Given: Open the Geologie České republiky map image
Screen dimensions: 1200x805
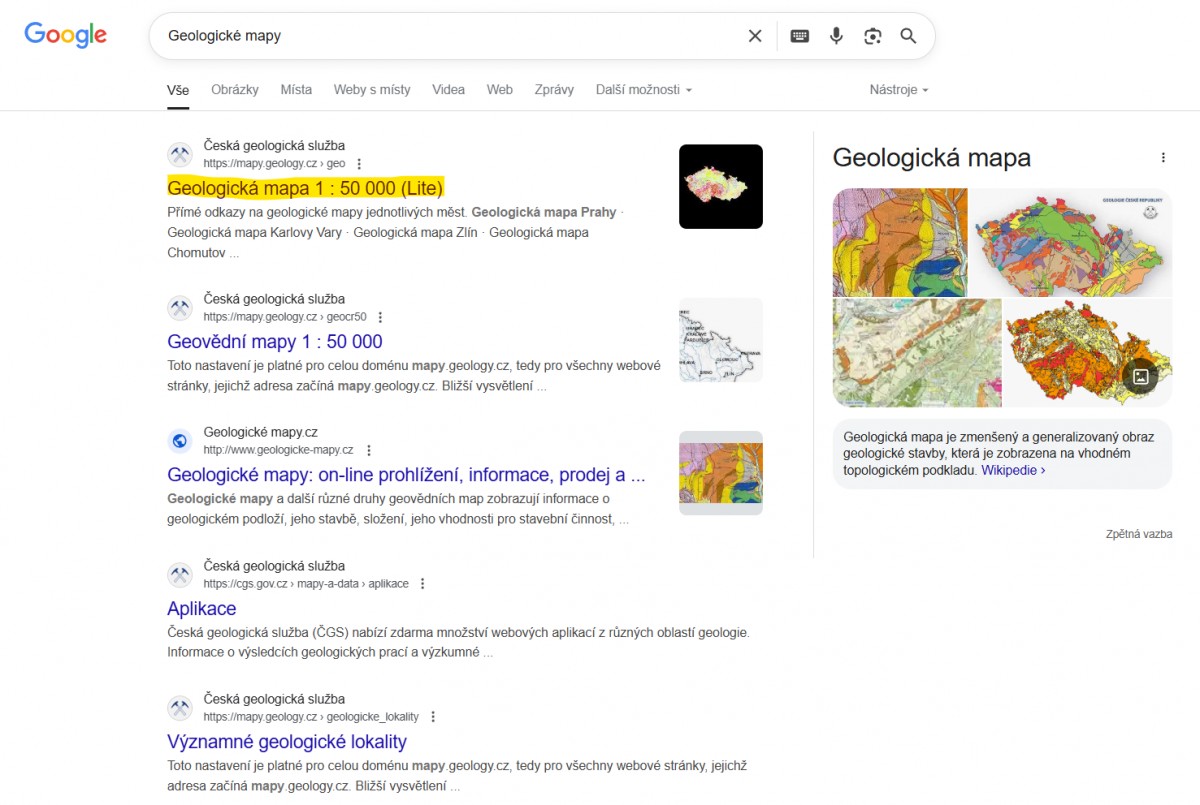Looking at the screenshot, I should pos(1071,242).
